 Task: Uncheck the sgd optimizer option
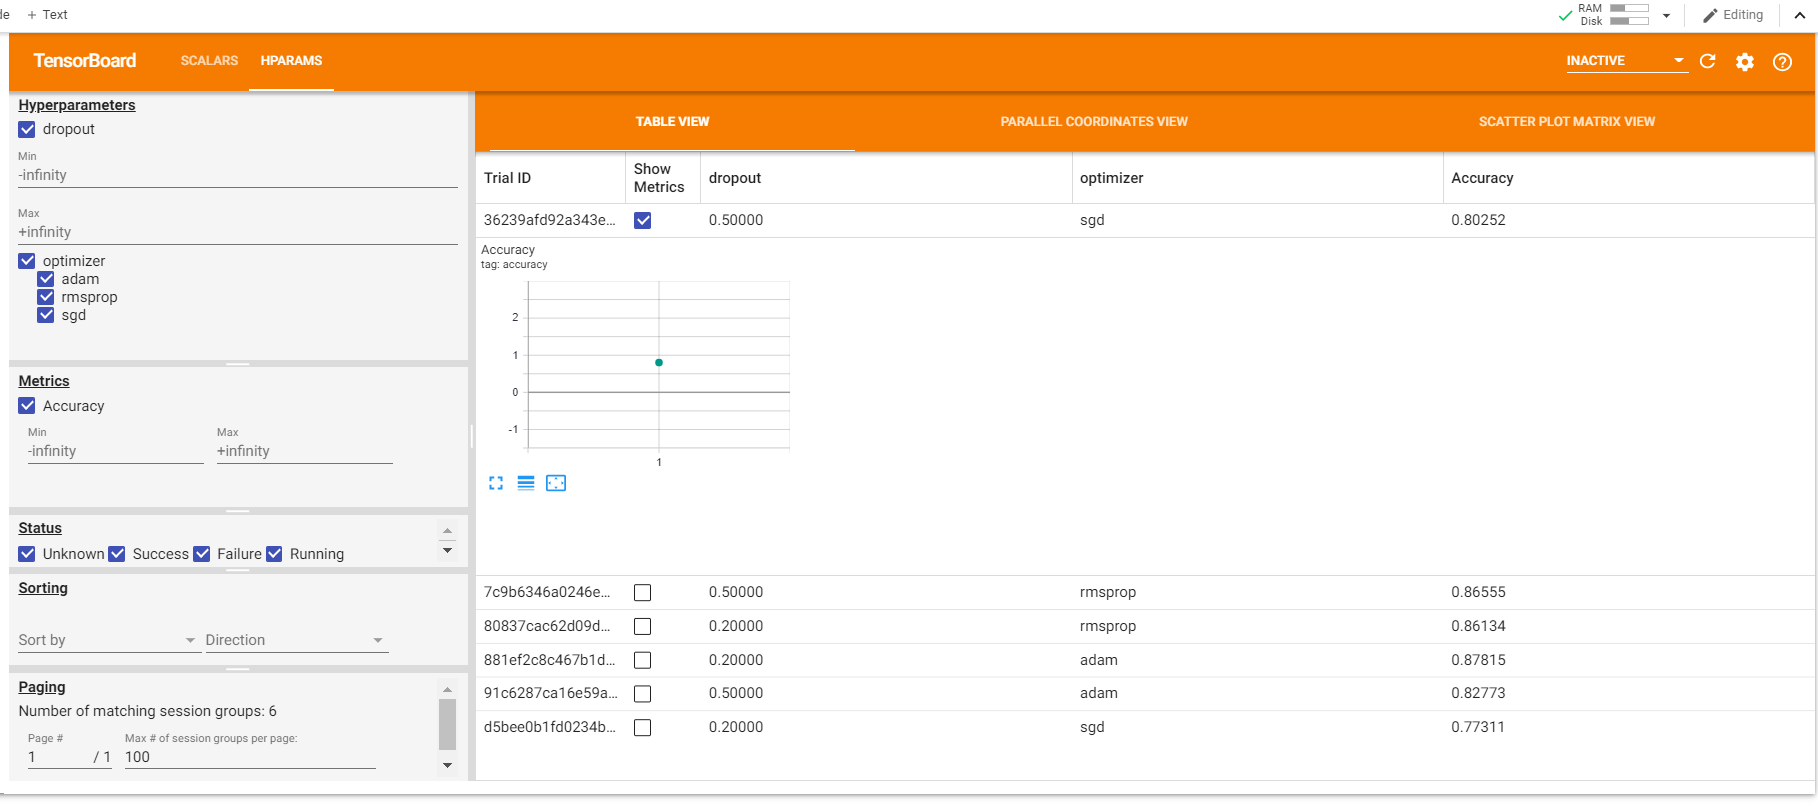(x=46, y=315)
